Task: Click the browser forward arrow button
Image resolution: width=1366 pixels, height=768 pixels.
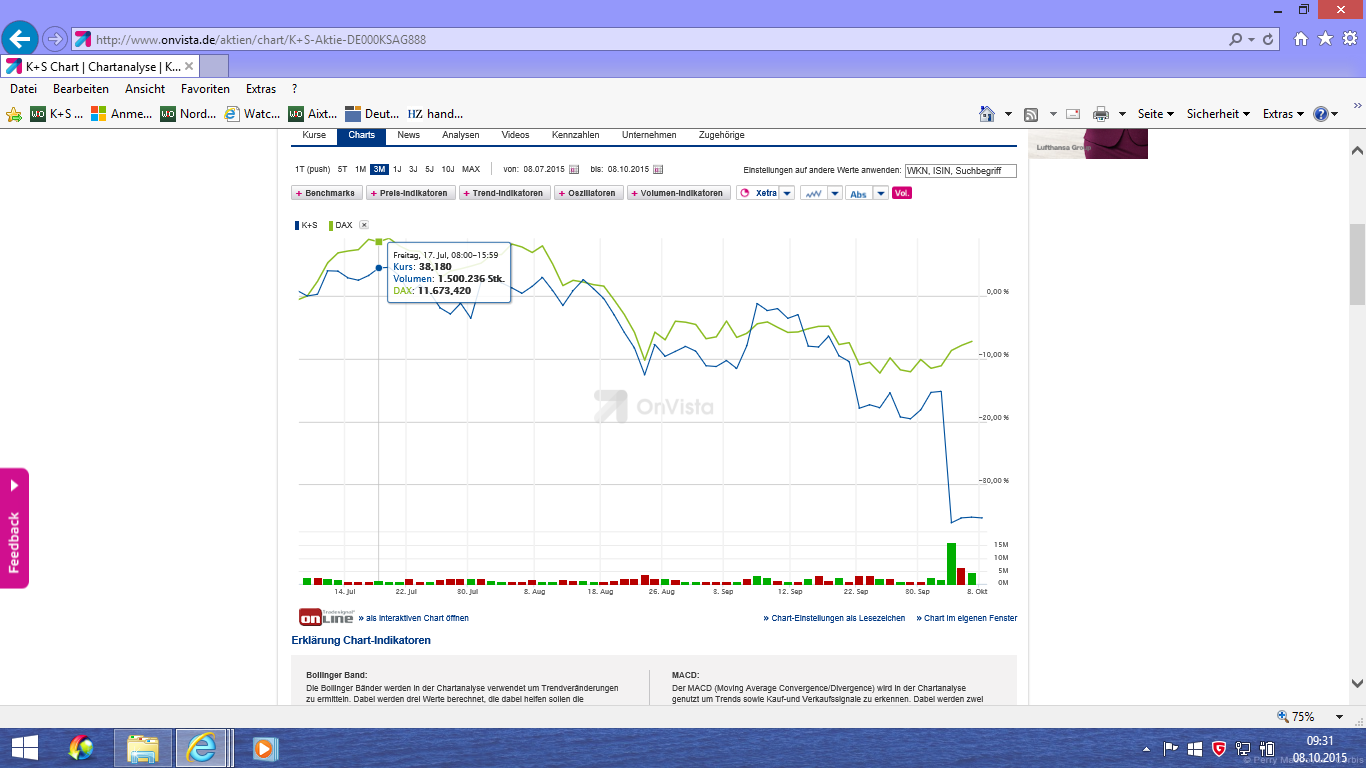Action: click(55, 39)
